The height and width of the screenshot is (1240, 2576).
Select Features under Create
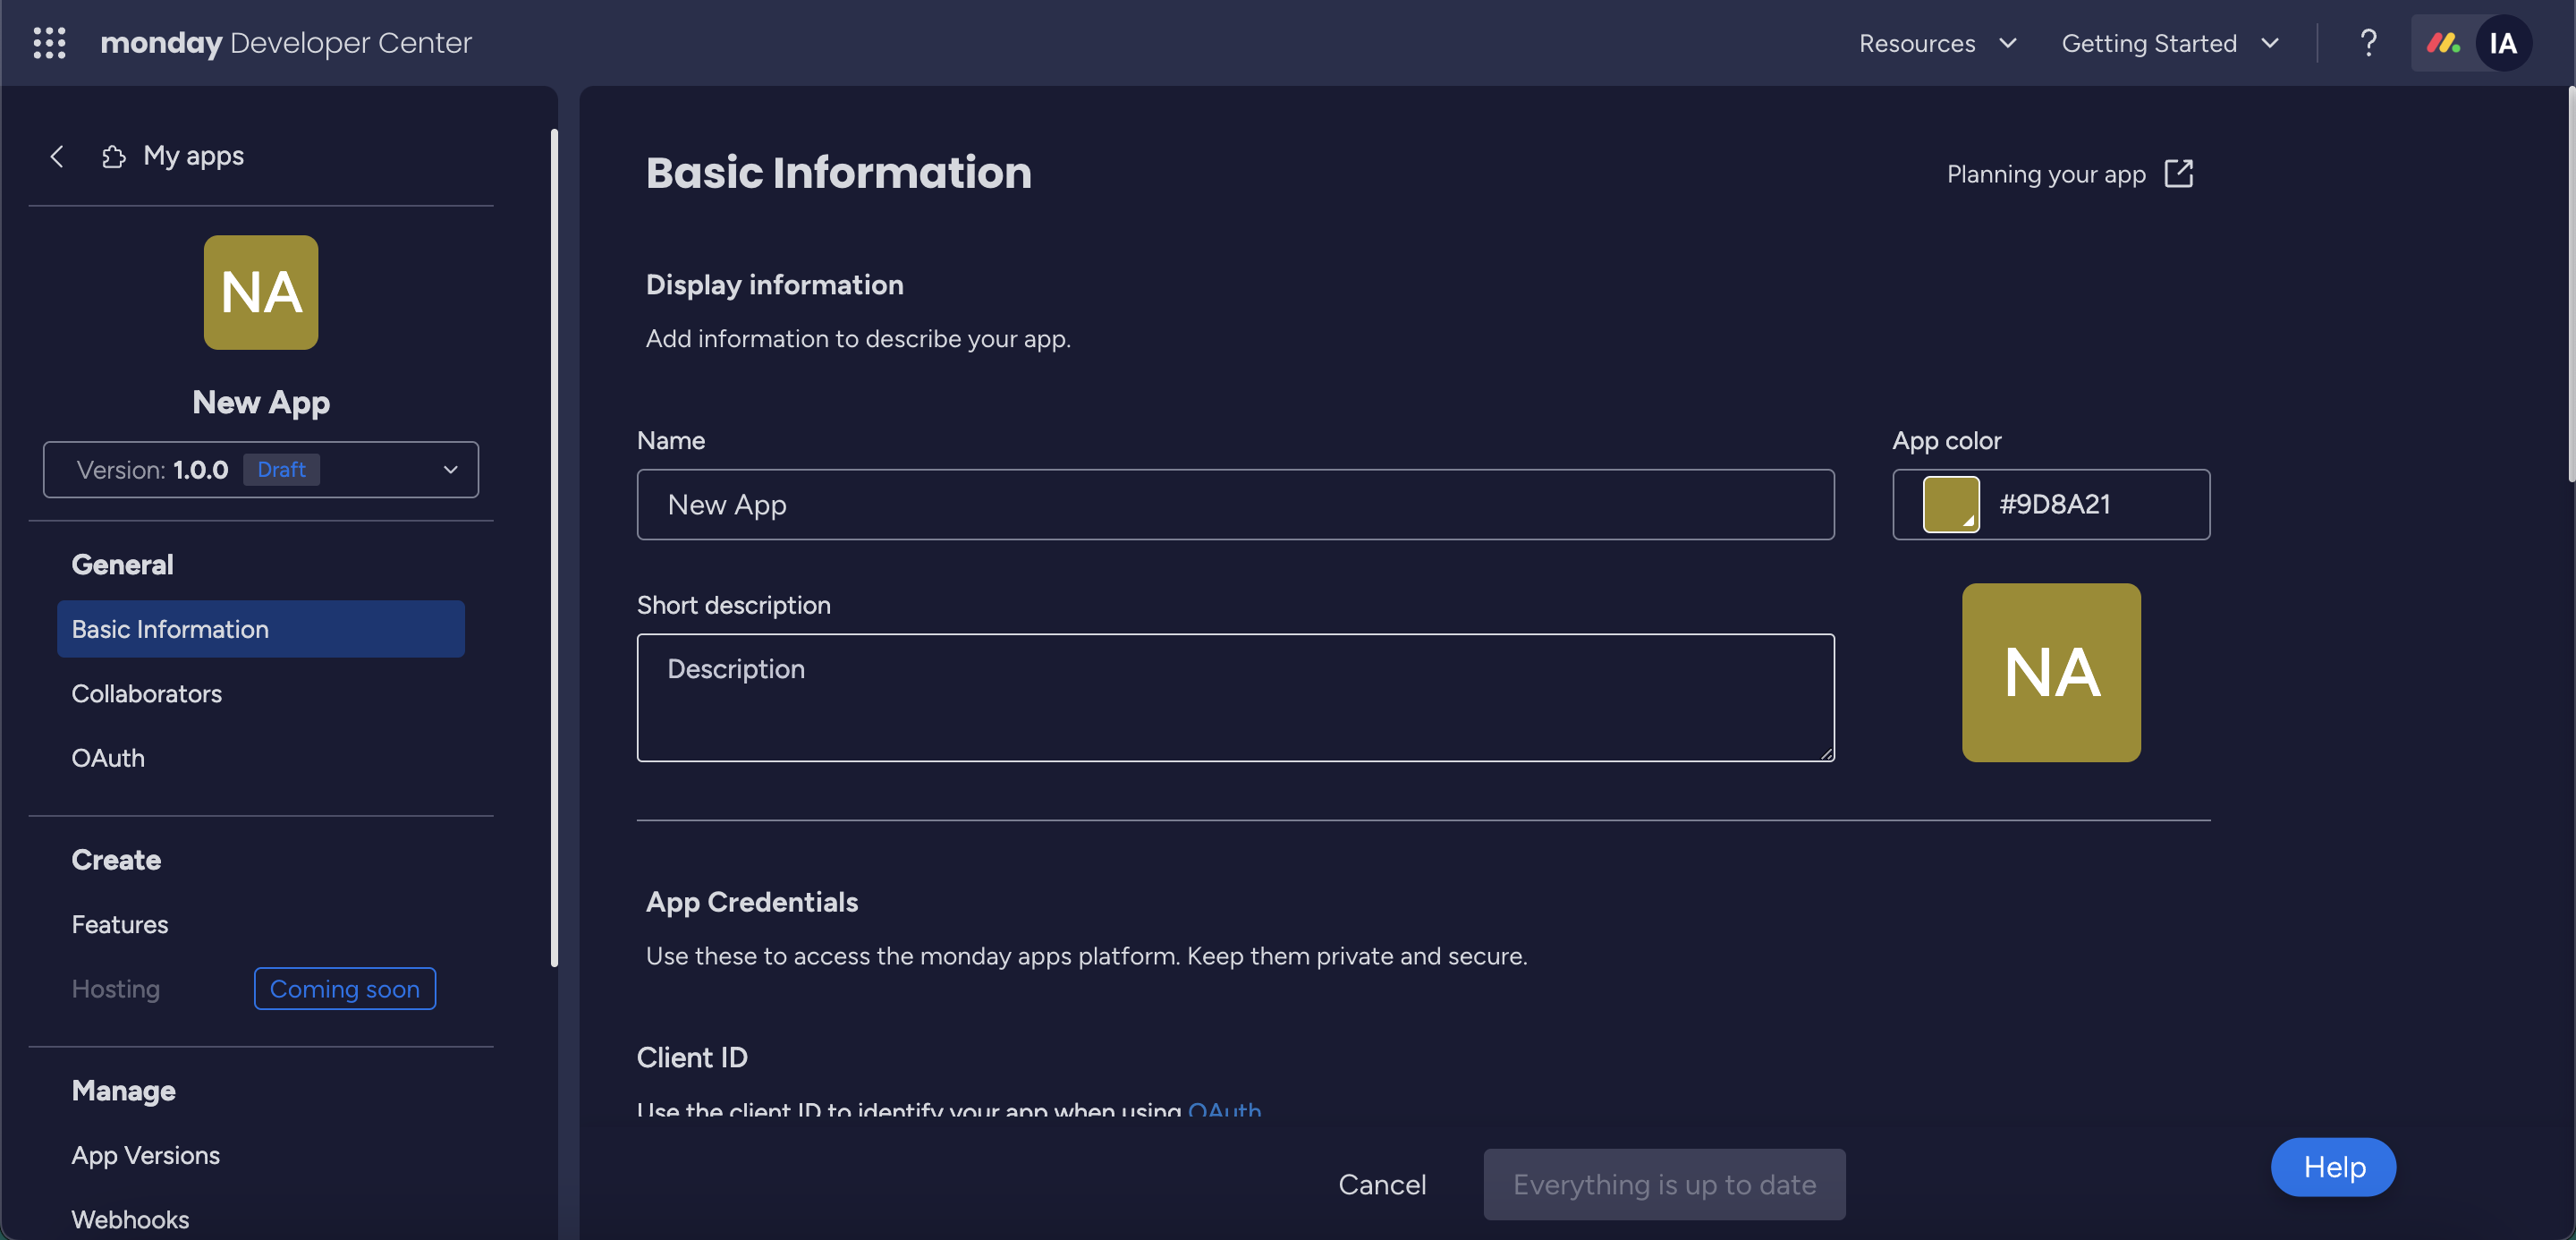click(x=120, y=924)
